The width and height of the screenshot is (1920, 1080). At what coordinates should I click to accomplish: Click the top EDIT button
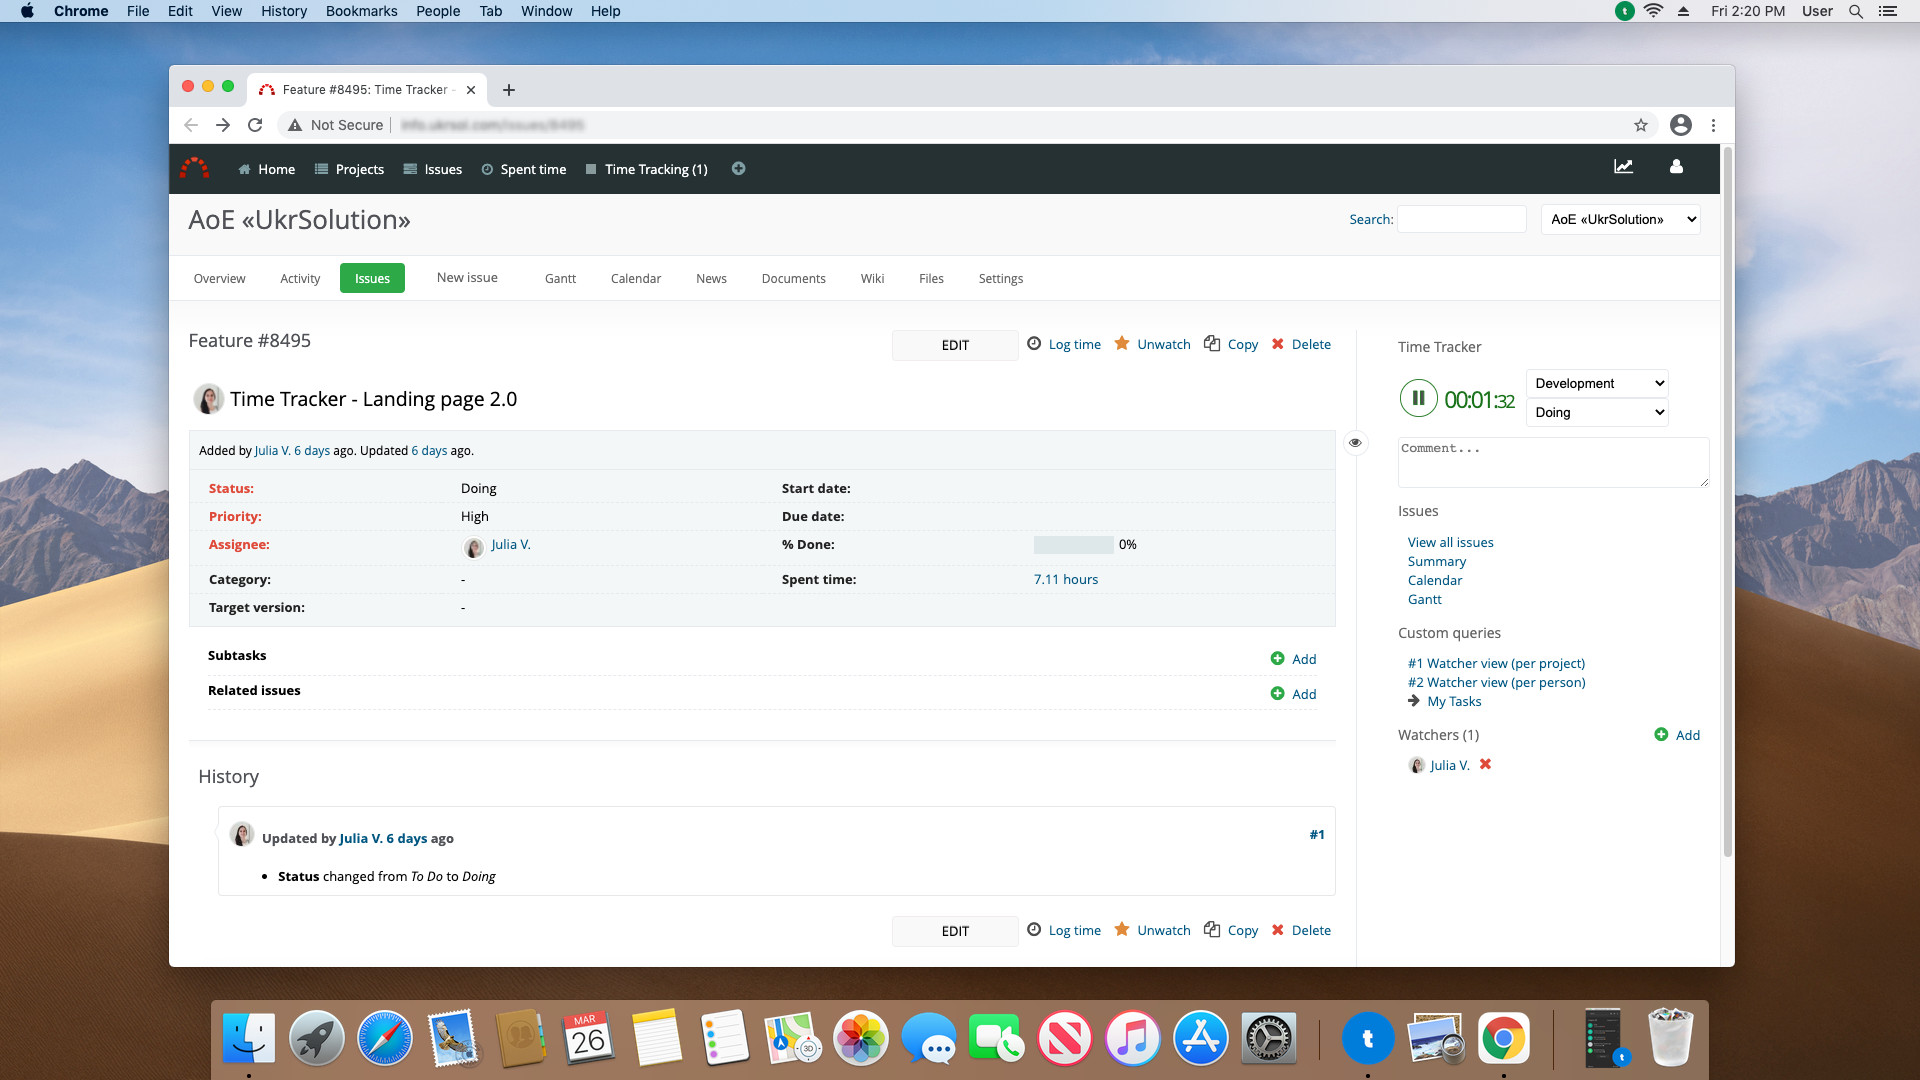[x=955, y=345]
